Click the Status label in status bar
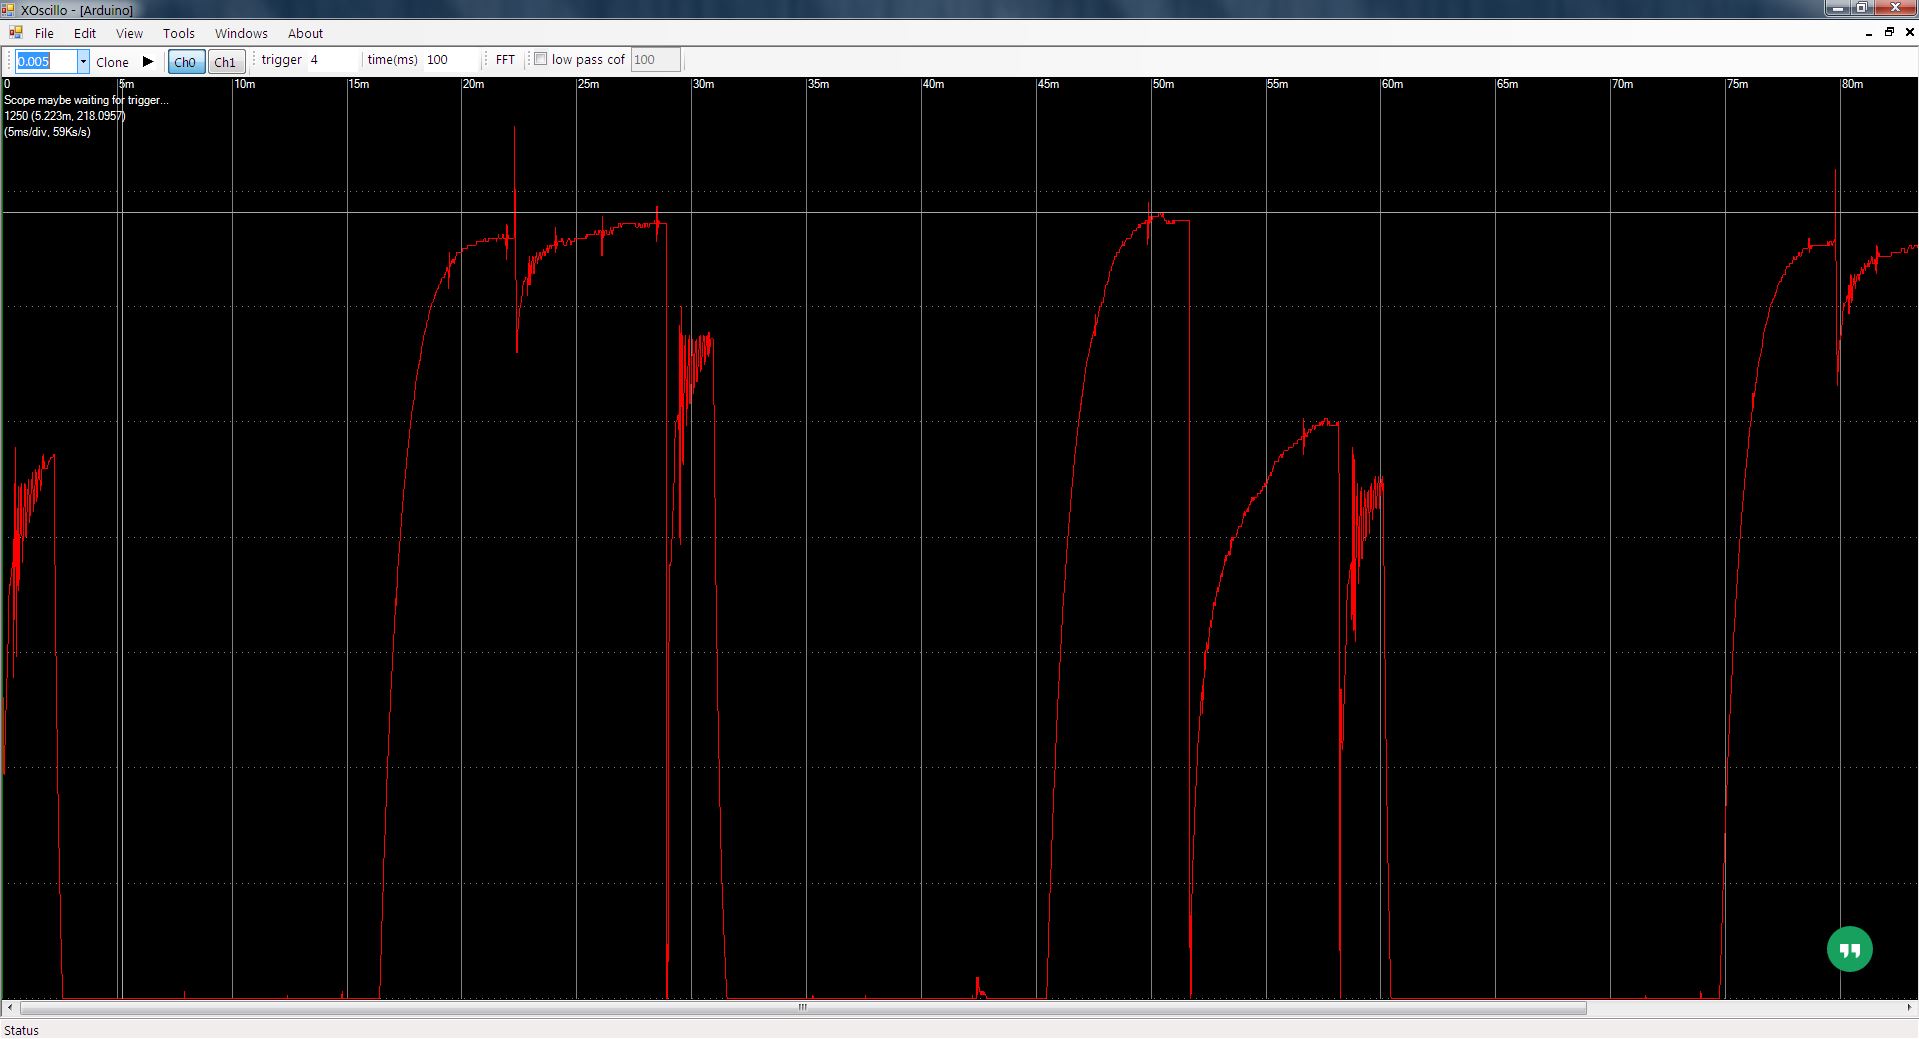 pos(21,1030)
